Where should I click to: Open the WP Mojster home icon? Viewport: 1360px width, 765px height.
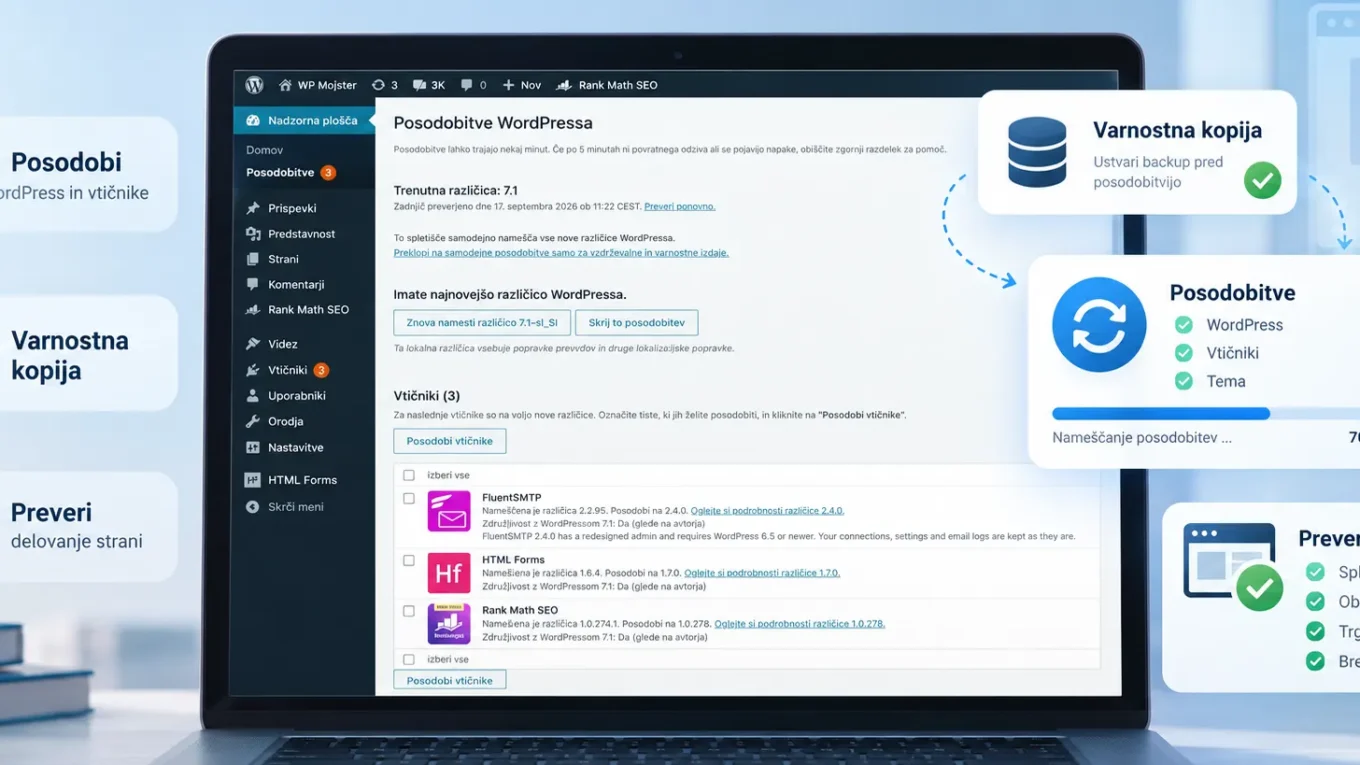[x=286, y=85]
